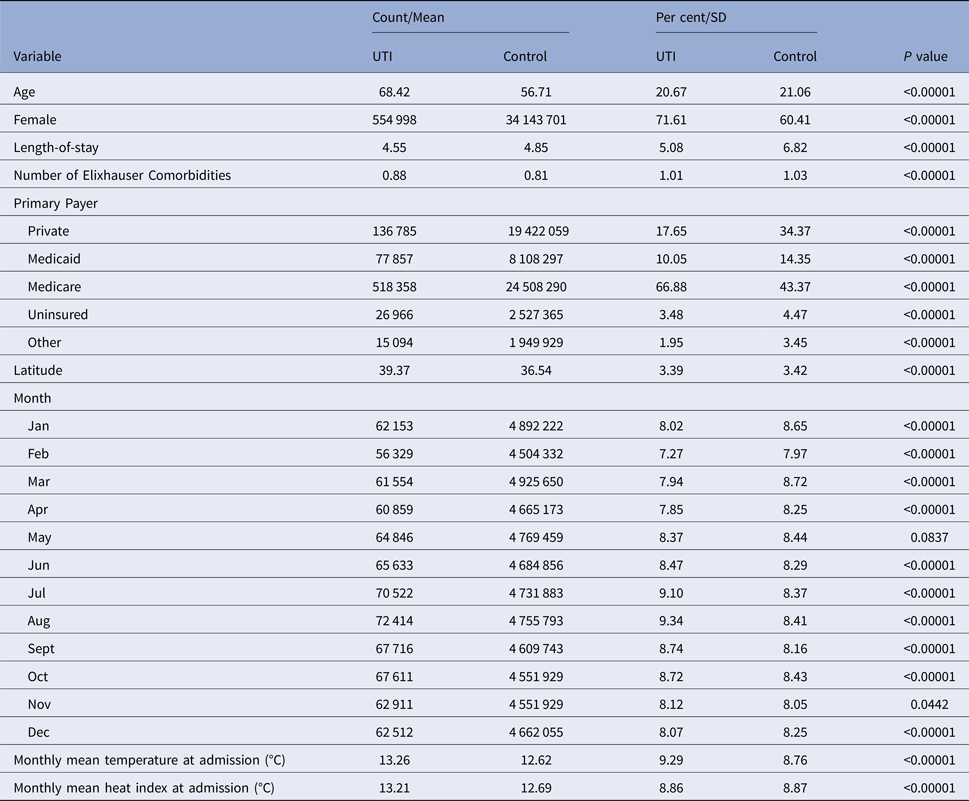Viewport: 969px width, 801px height.
Task: Select the Medicare UTI count 518 358
Action: coord(392,287)
